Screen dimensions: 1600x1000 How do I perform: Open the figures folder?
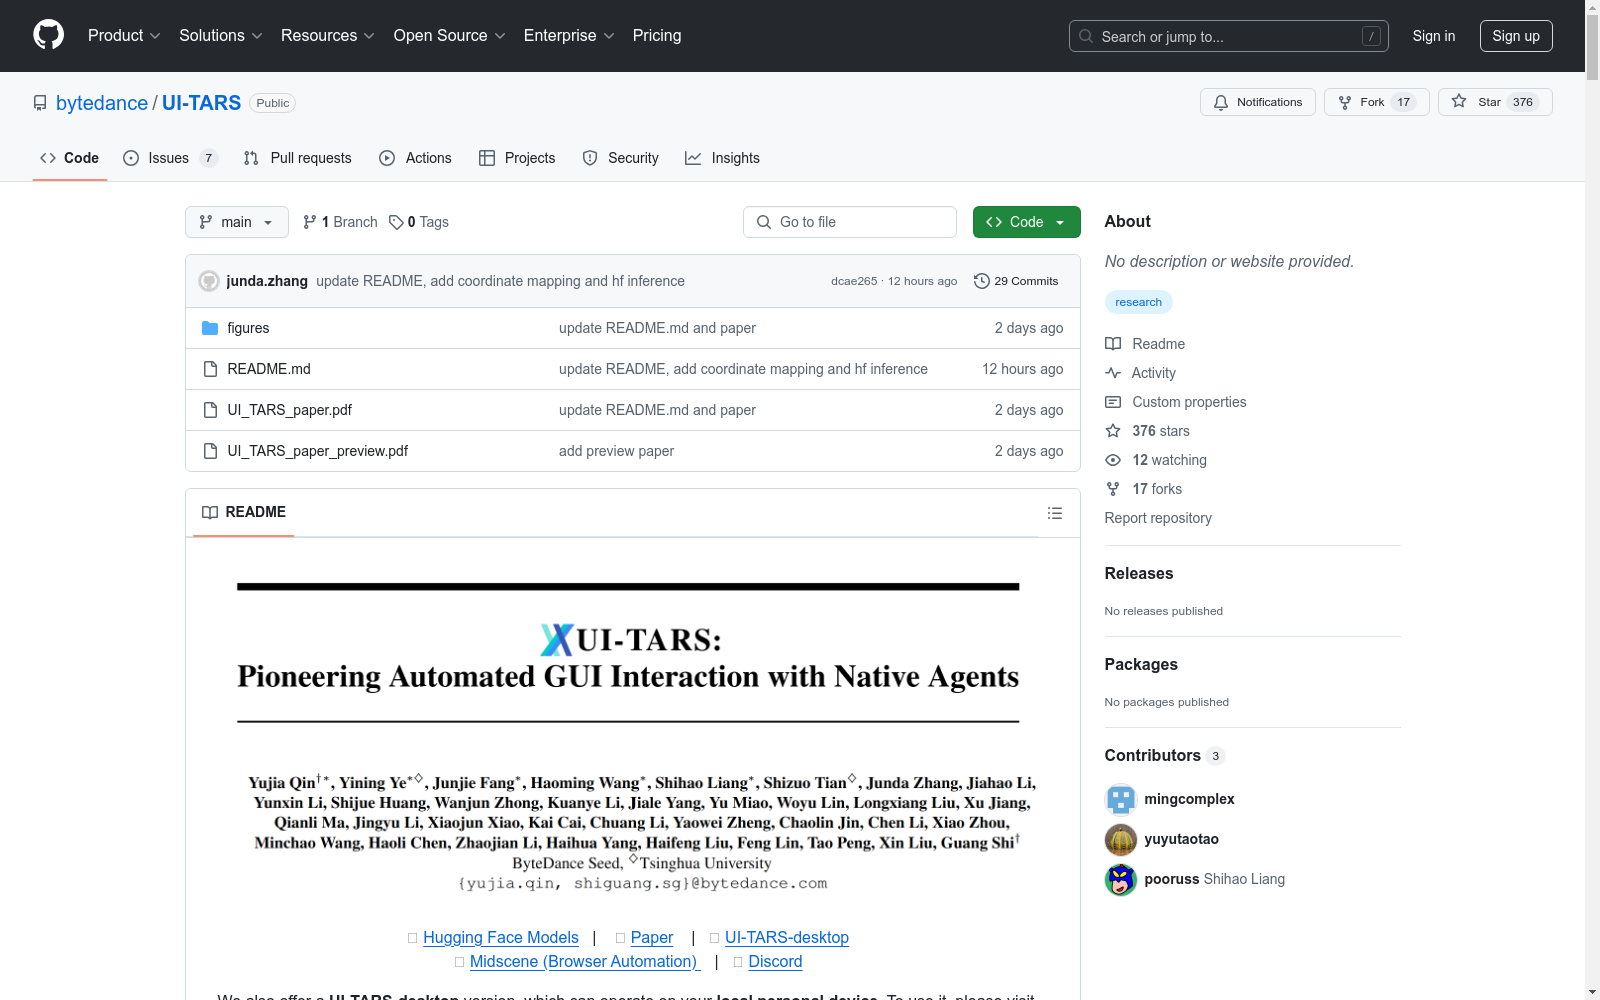coord(248,328)
